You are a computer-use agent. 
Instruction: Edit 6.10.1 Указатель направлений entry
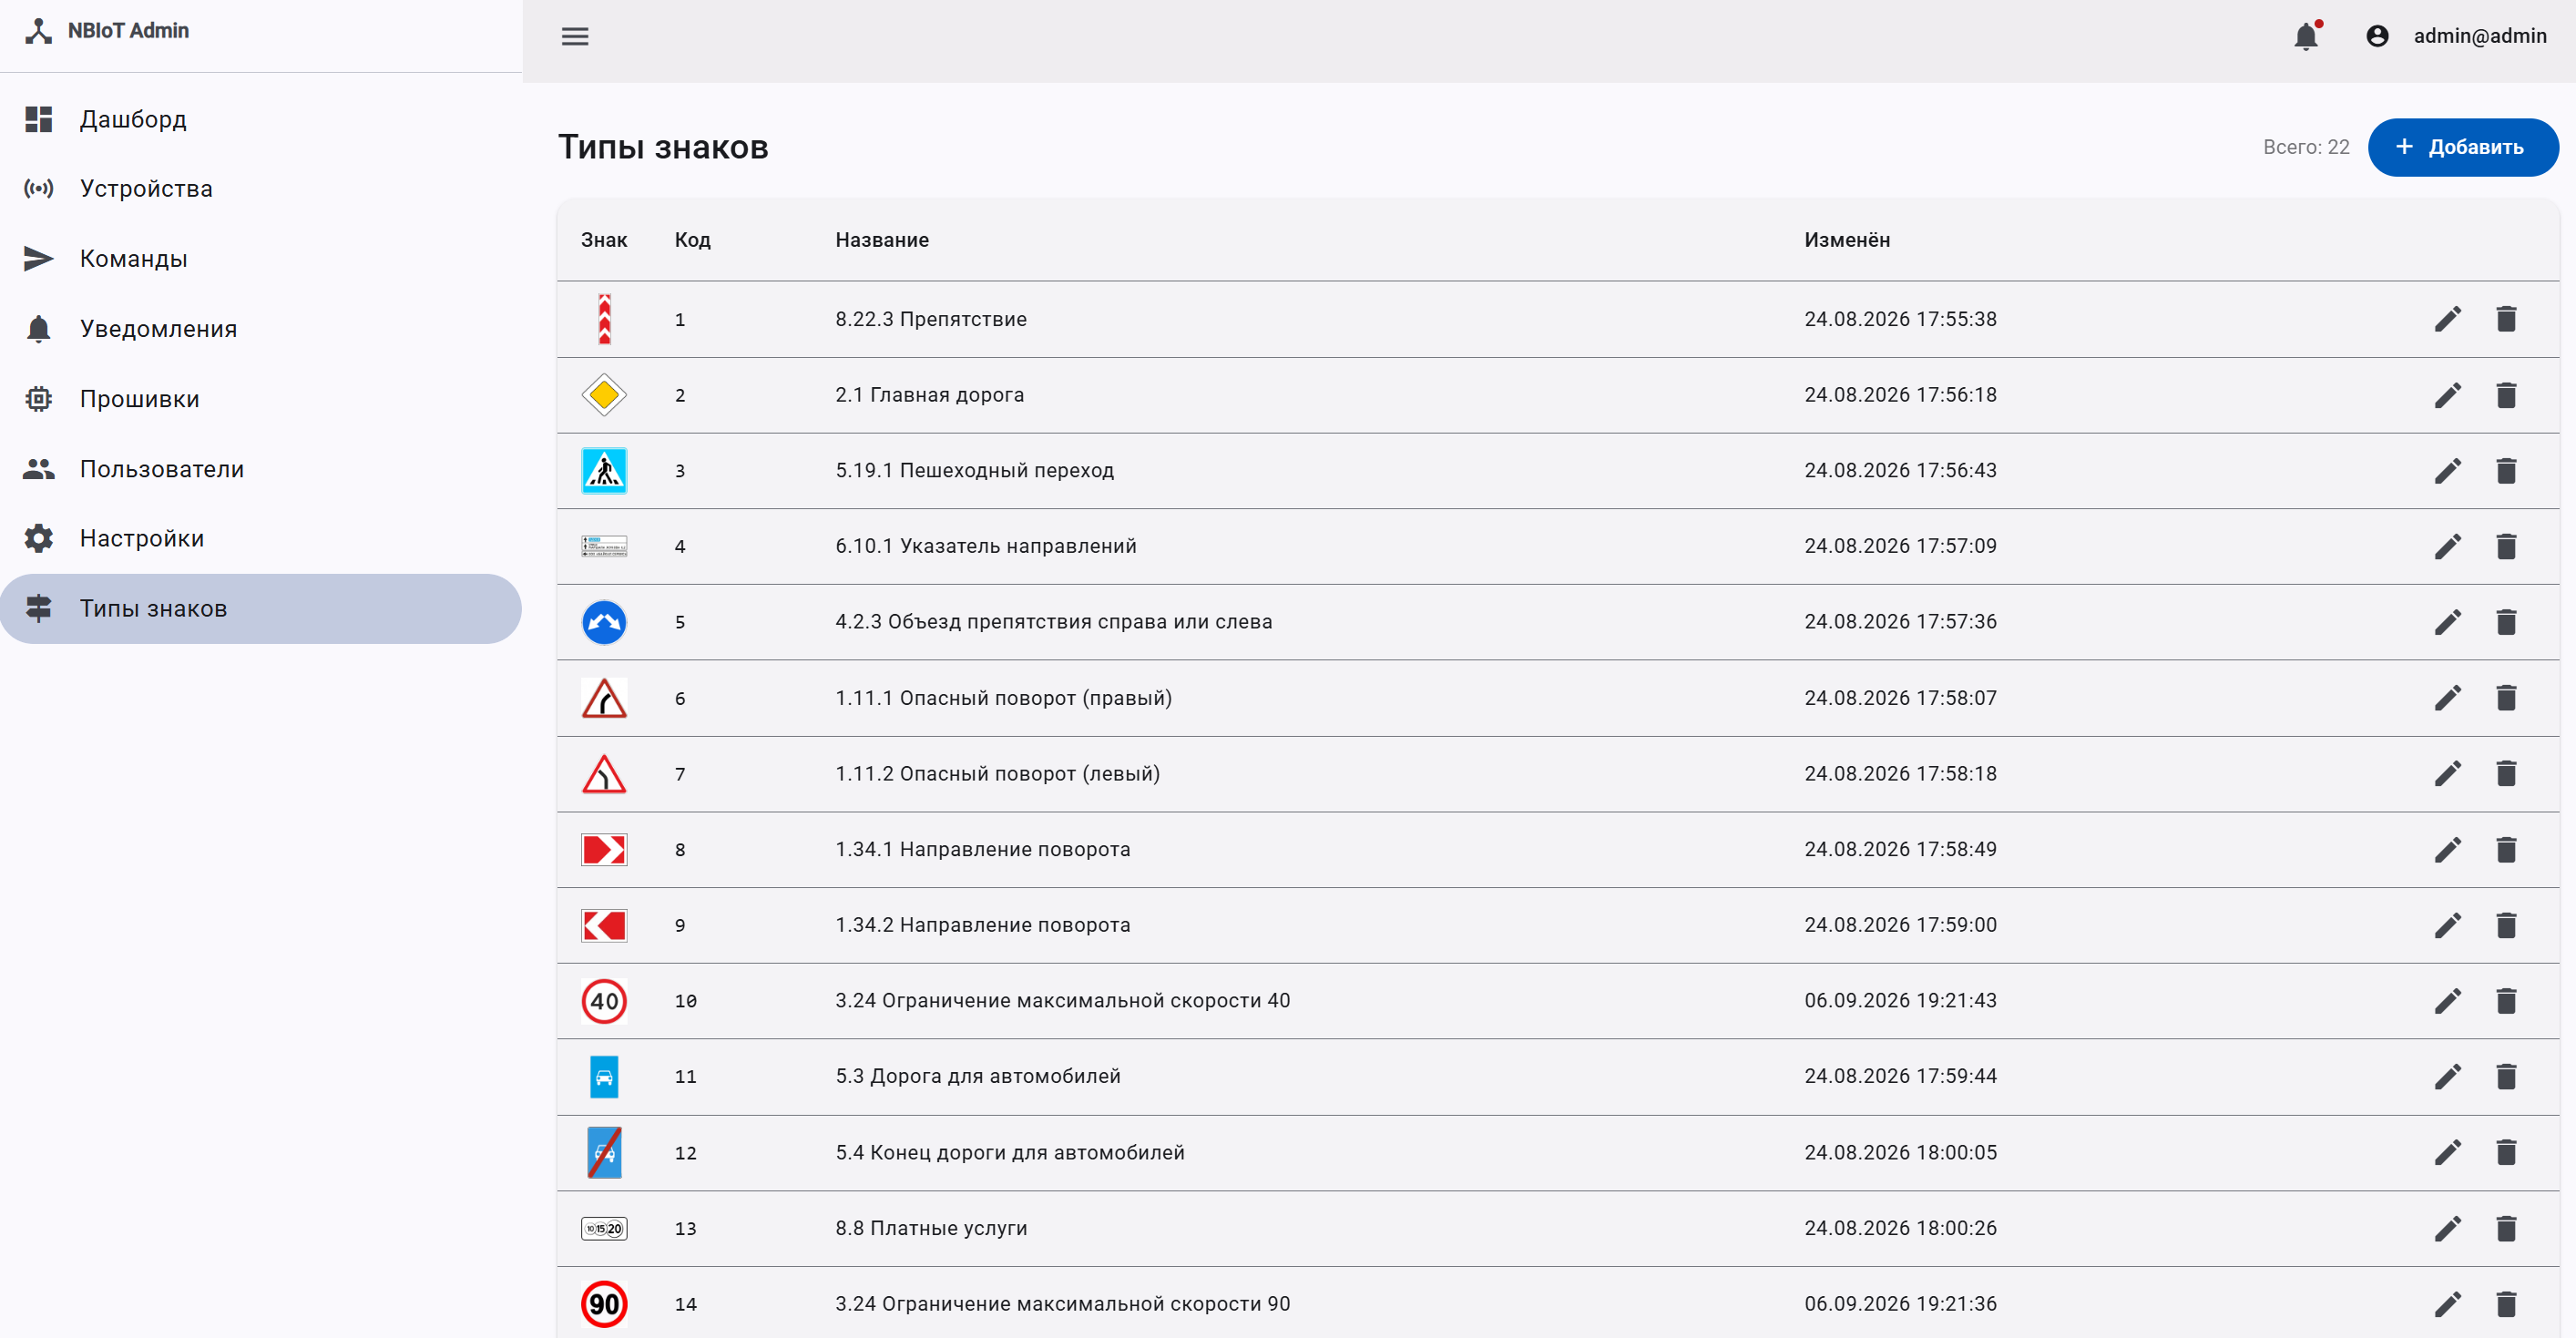click(2447, 546)
